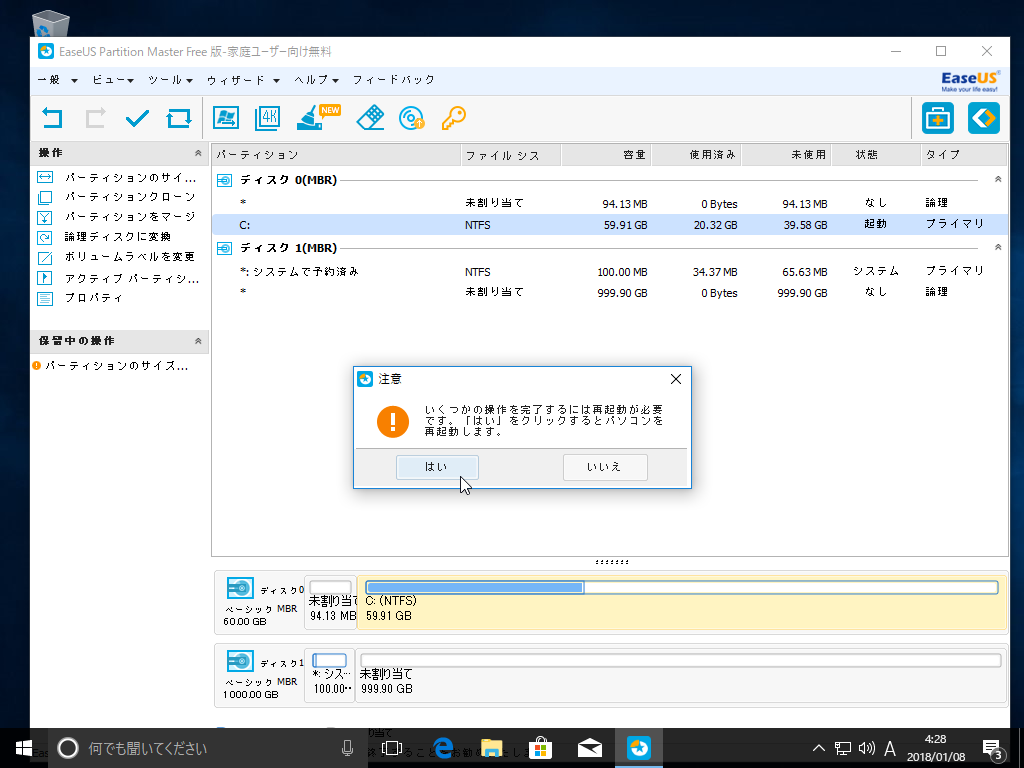Click the pending パーティションのサイズ operation entry
The height and width of the screenshot is (768, 1024).
click(110, 366)
